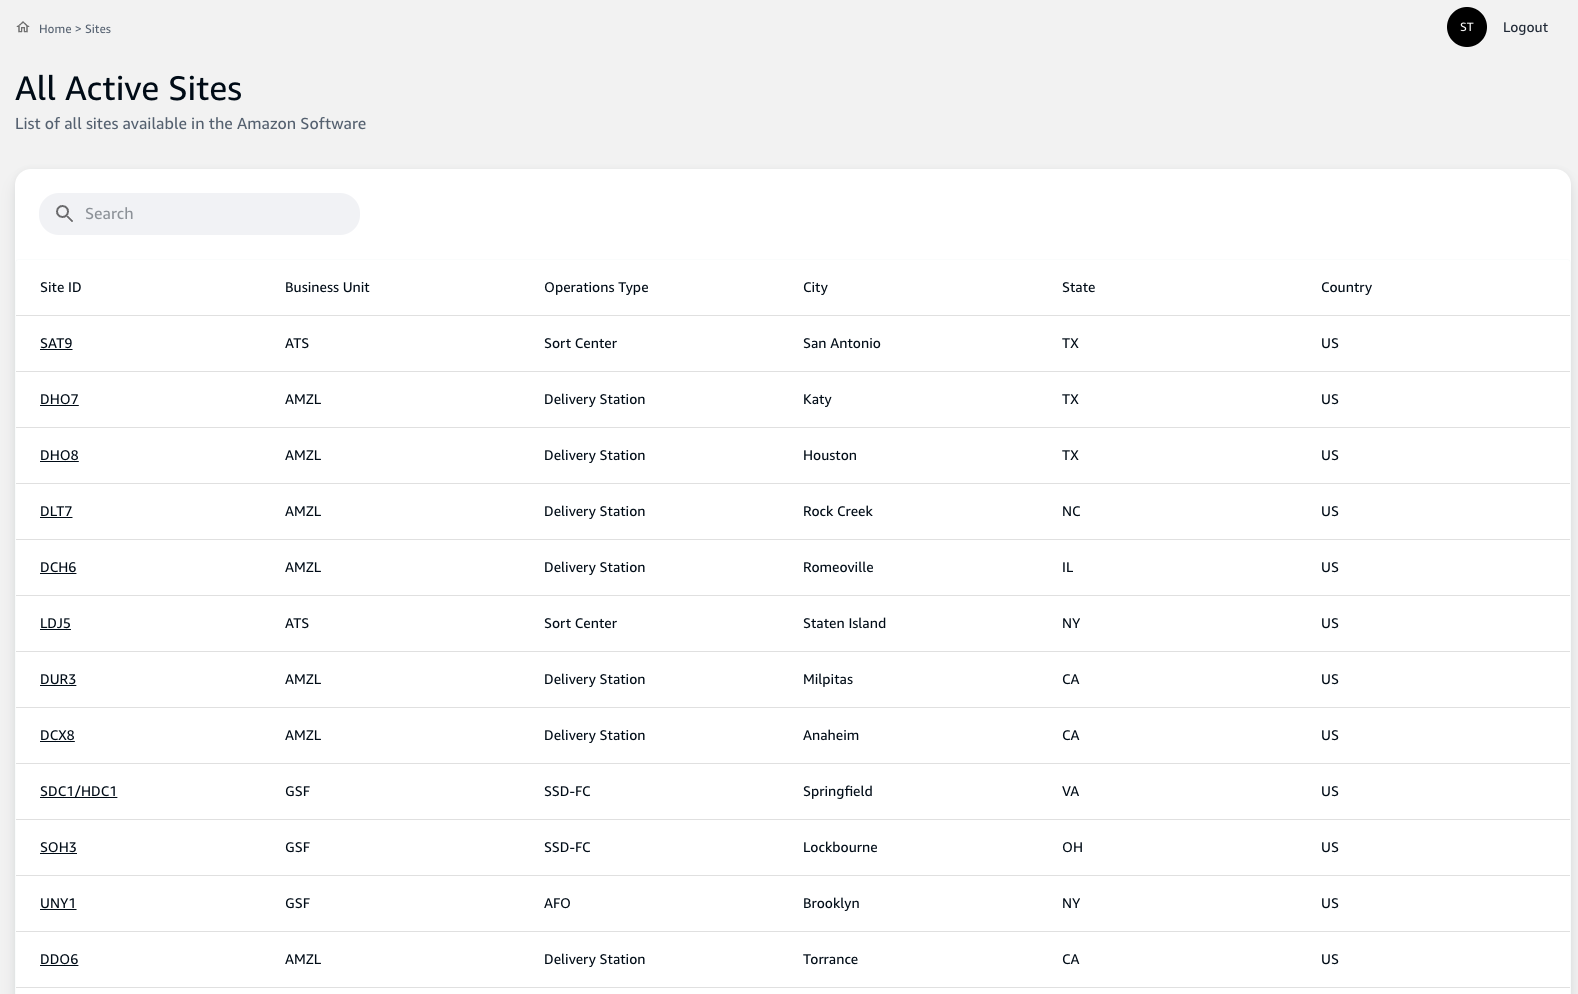
Task: Click the Business Unit column header
Action: coord(327,287)
